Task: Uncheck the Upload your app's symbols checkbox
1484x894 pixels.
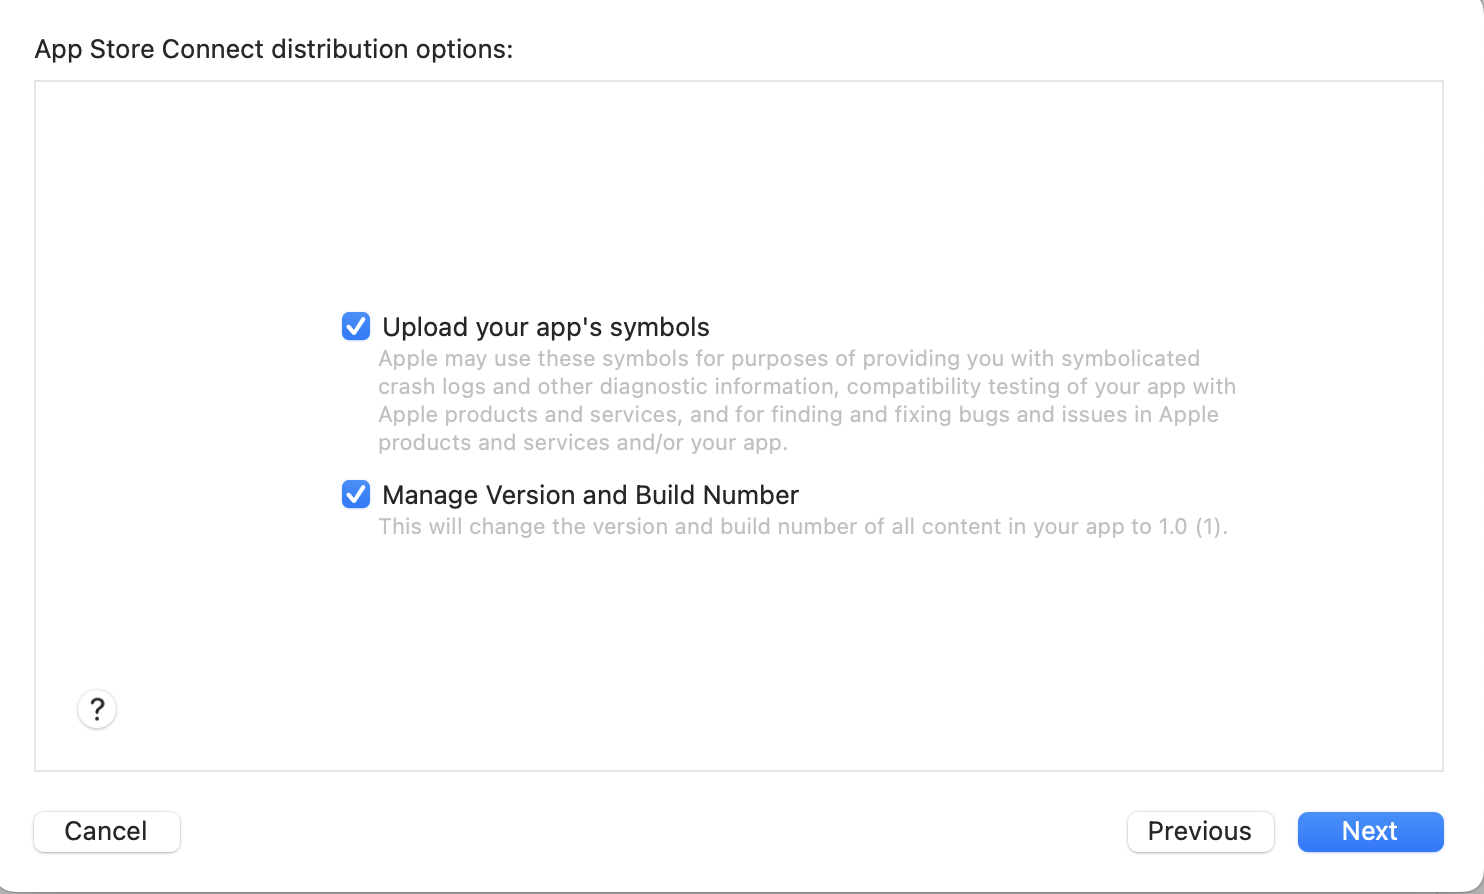Action: [356, 327]
